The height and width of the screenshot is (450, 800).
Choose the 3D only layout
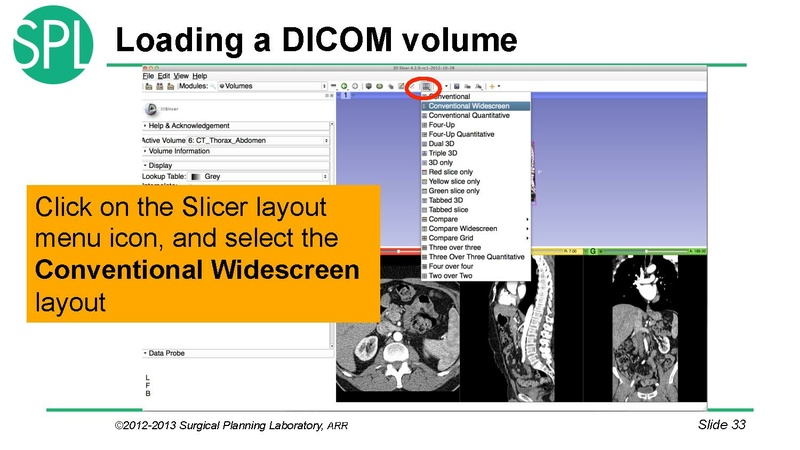(x=476, y=163)
